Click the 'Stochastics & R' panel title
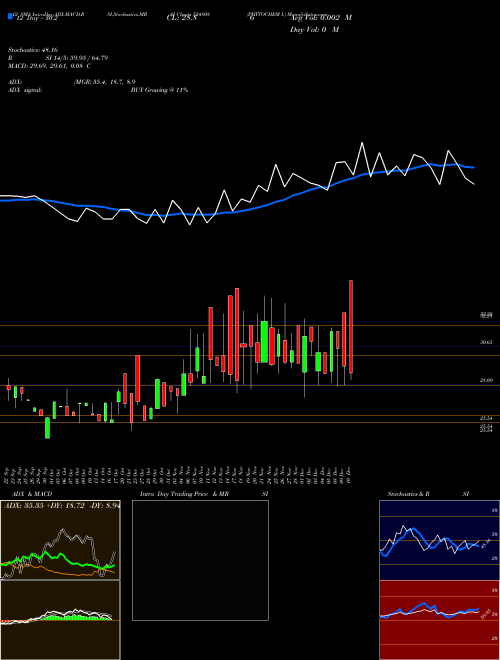This screenshot has height=660, width=500. click(x=408, y=494)
